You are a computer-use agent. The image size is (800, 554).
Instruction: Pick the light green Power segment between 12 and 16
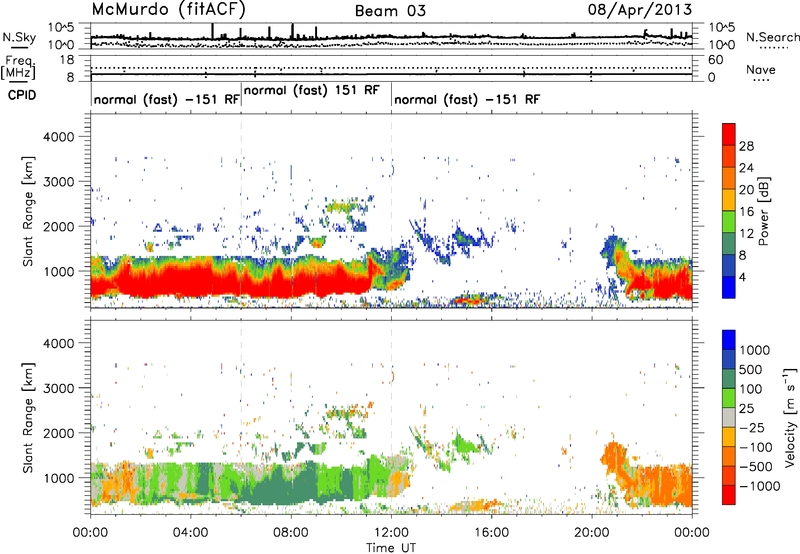coord(729,222)
